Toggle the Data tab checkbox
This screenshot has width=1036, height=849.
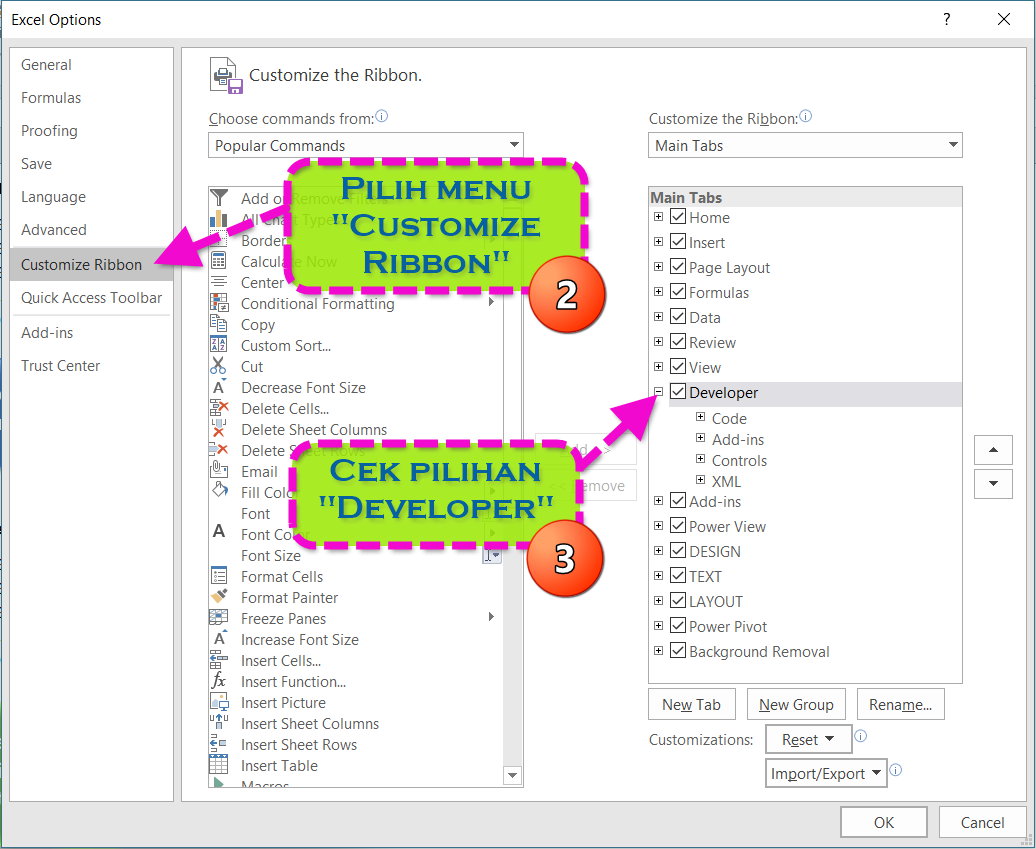coord(677,316)
